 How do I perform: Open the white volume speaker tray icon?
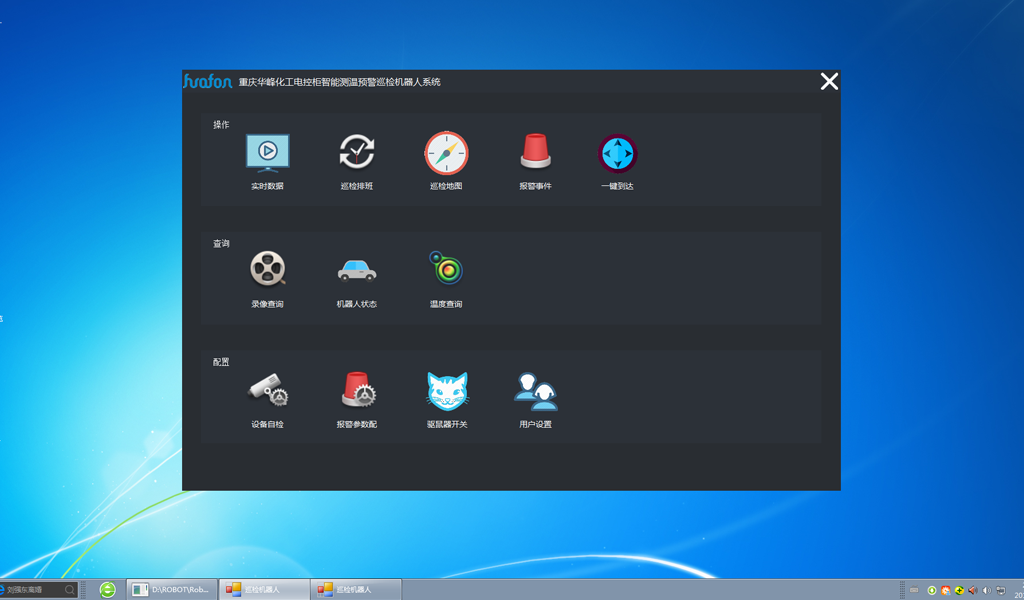click(x=987, y=590)
